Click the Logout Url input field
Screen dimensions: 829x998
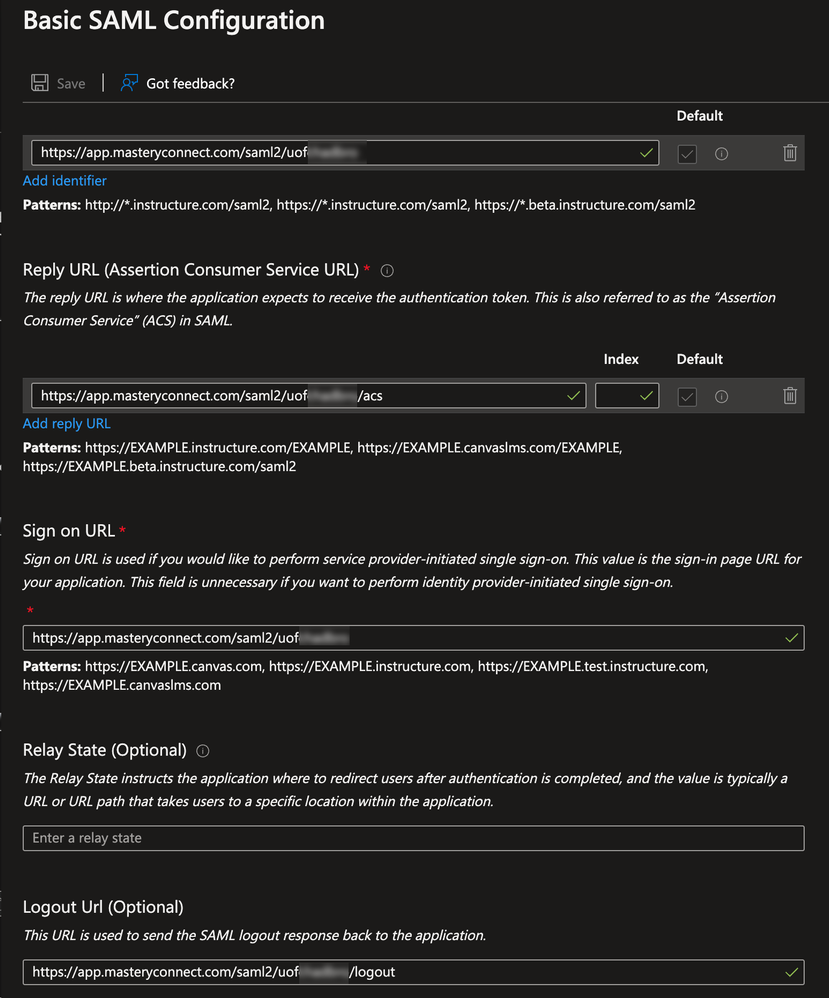click(400, 972)
